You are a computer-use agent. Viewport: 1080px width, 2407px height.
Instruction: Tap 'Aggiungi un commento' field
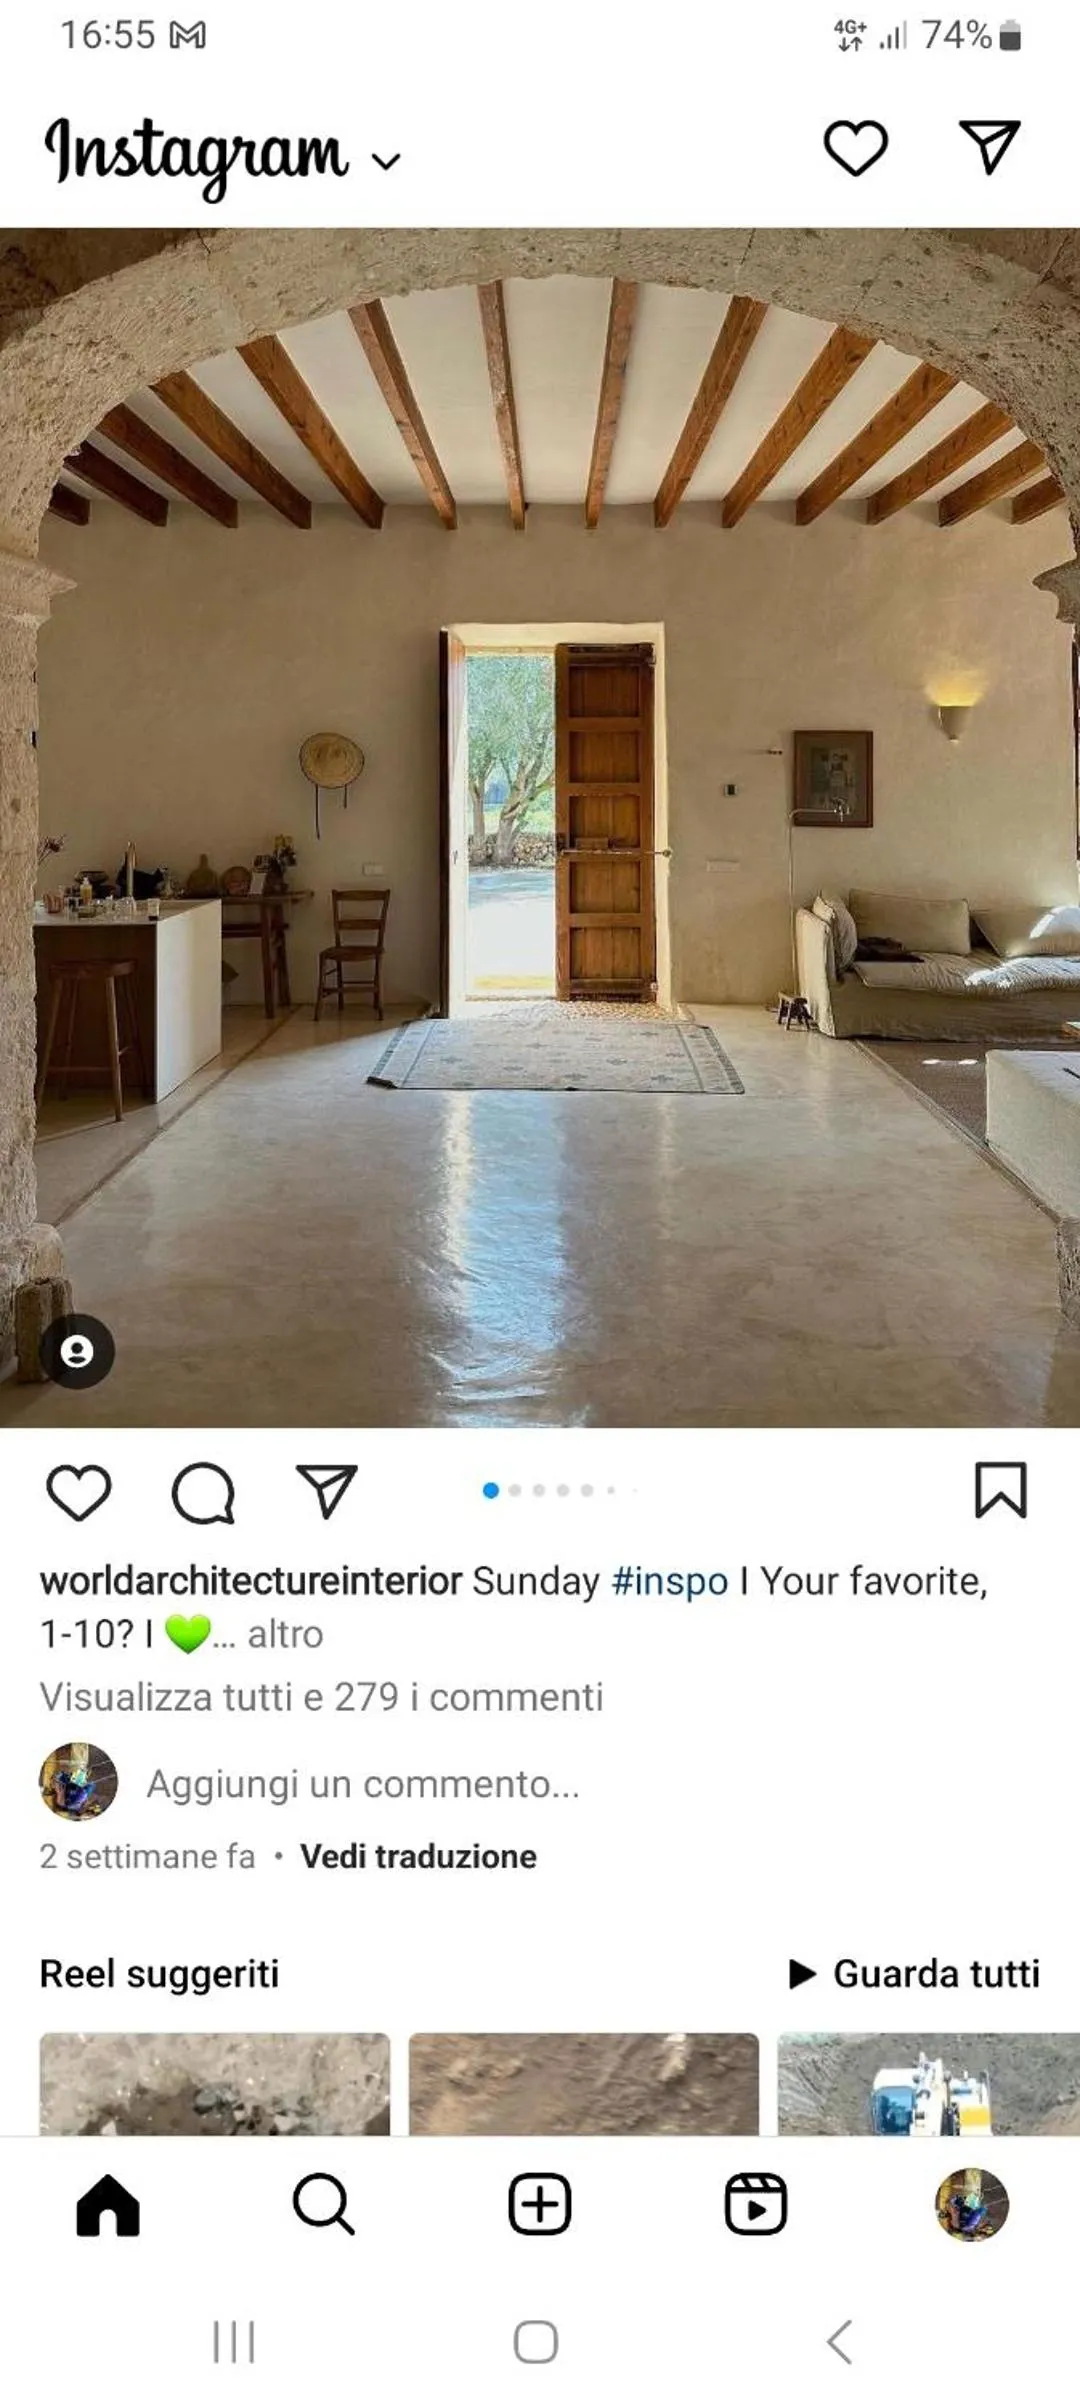(363, 1784)
